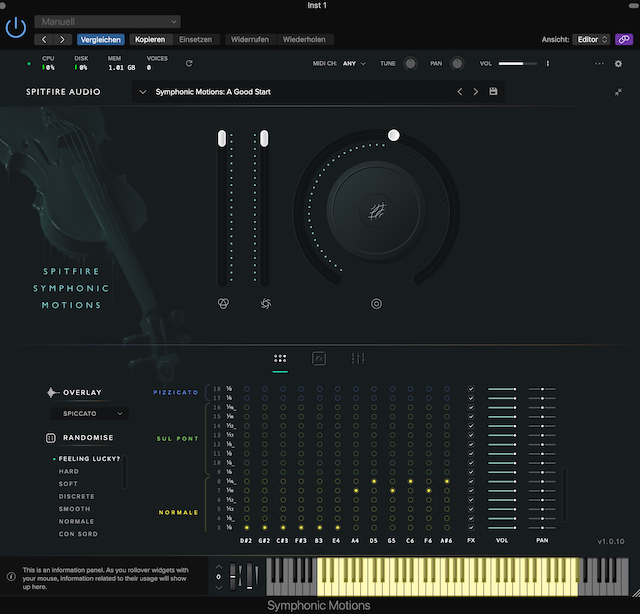Screen dimensions: 640x614
Task: Click the info icon in the information panel
Action: tap(11, 576)
